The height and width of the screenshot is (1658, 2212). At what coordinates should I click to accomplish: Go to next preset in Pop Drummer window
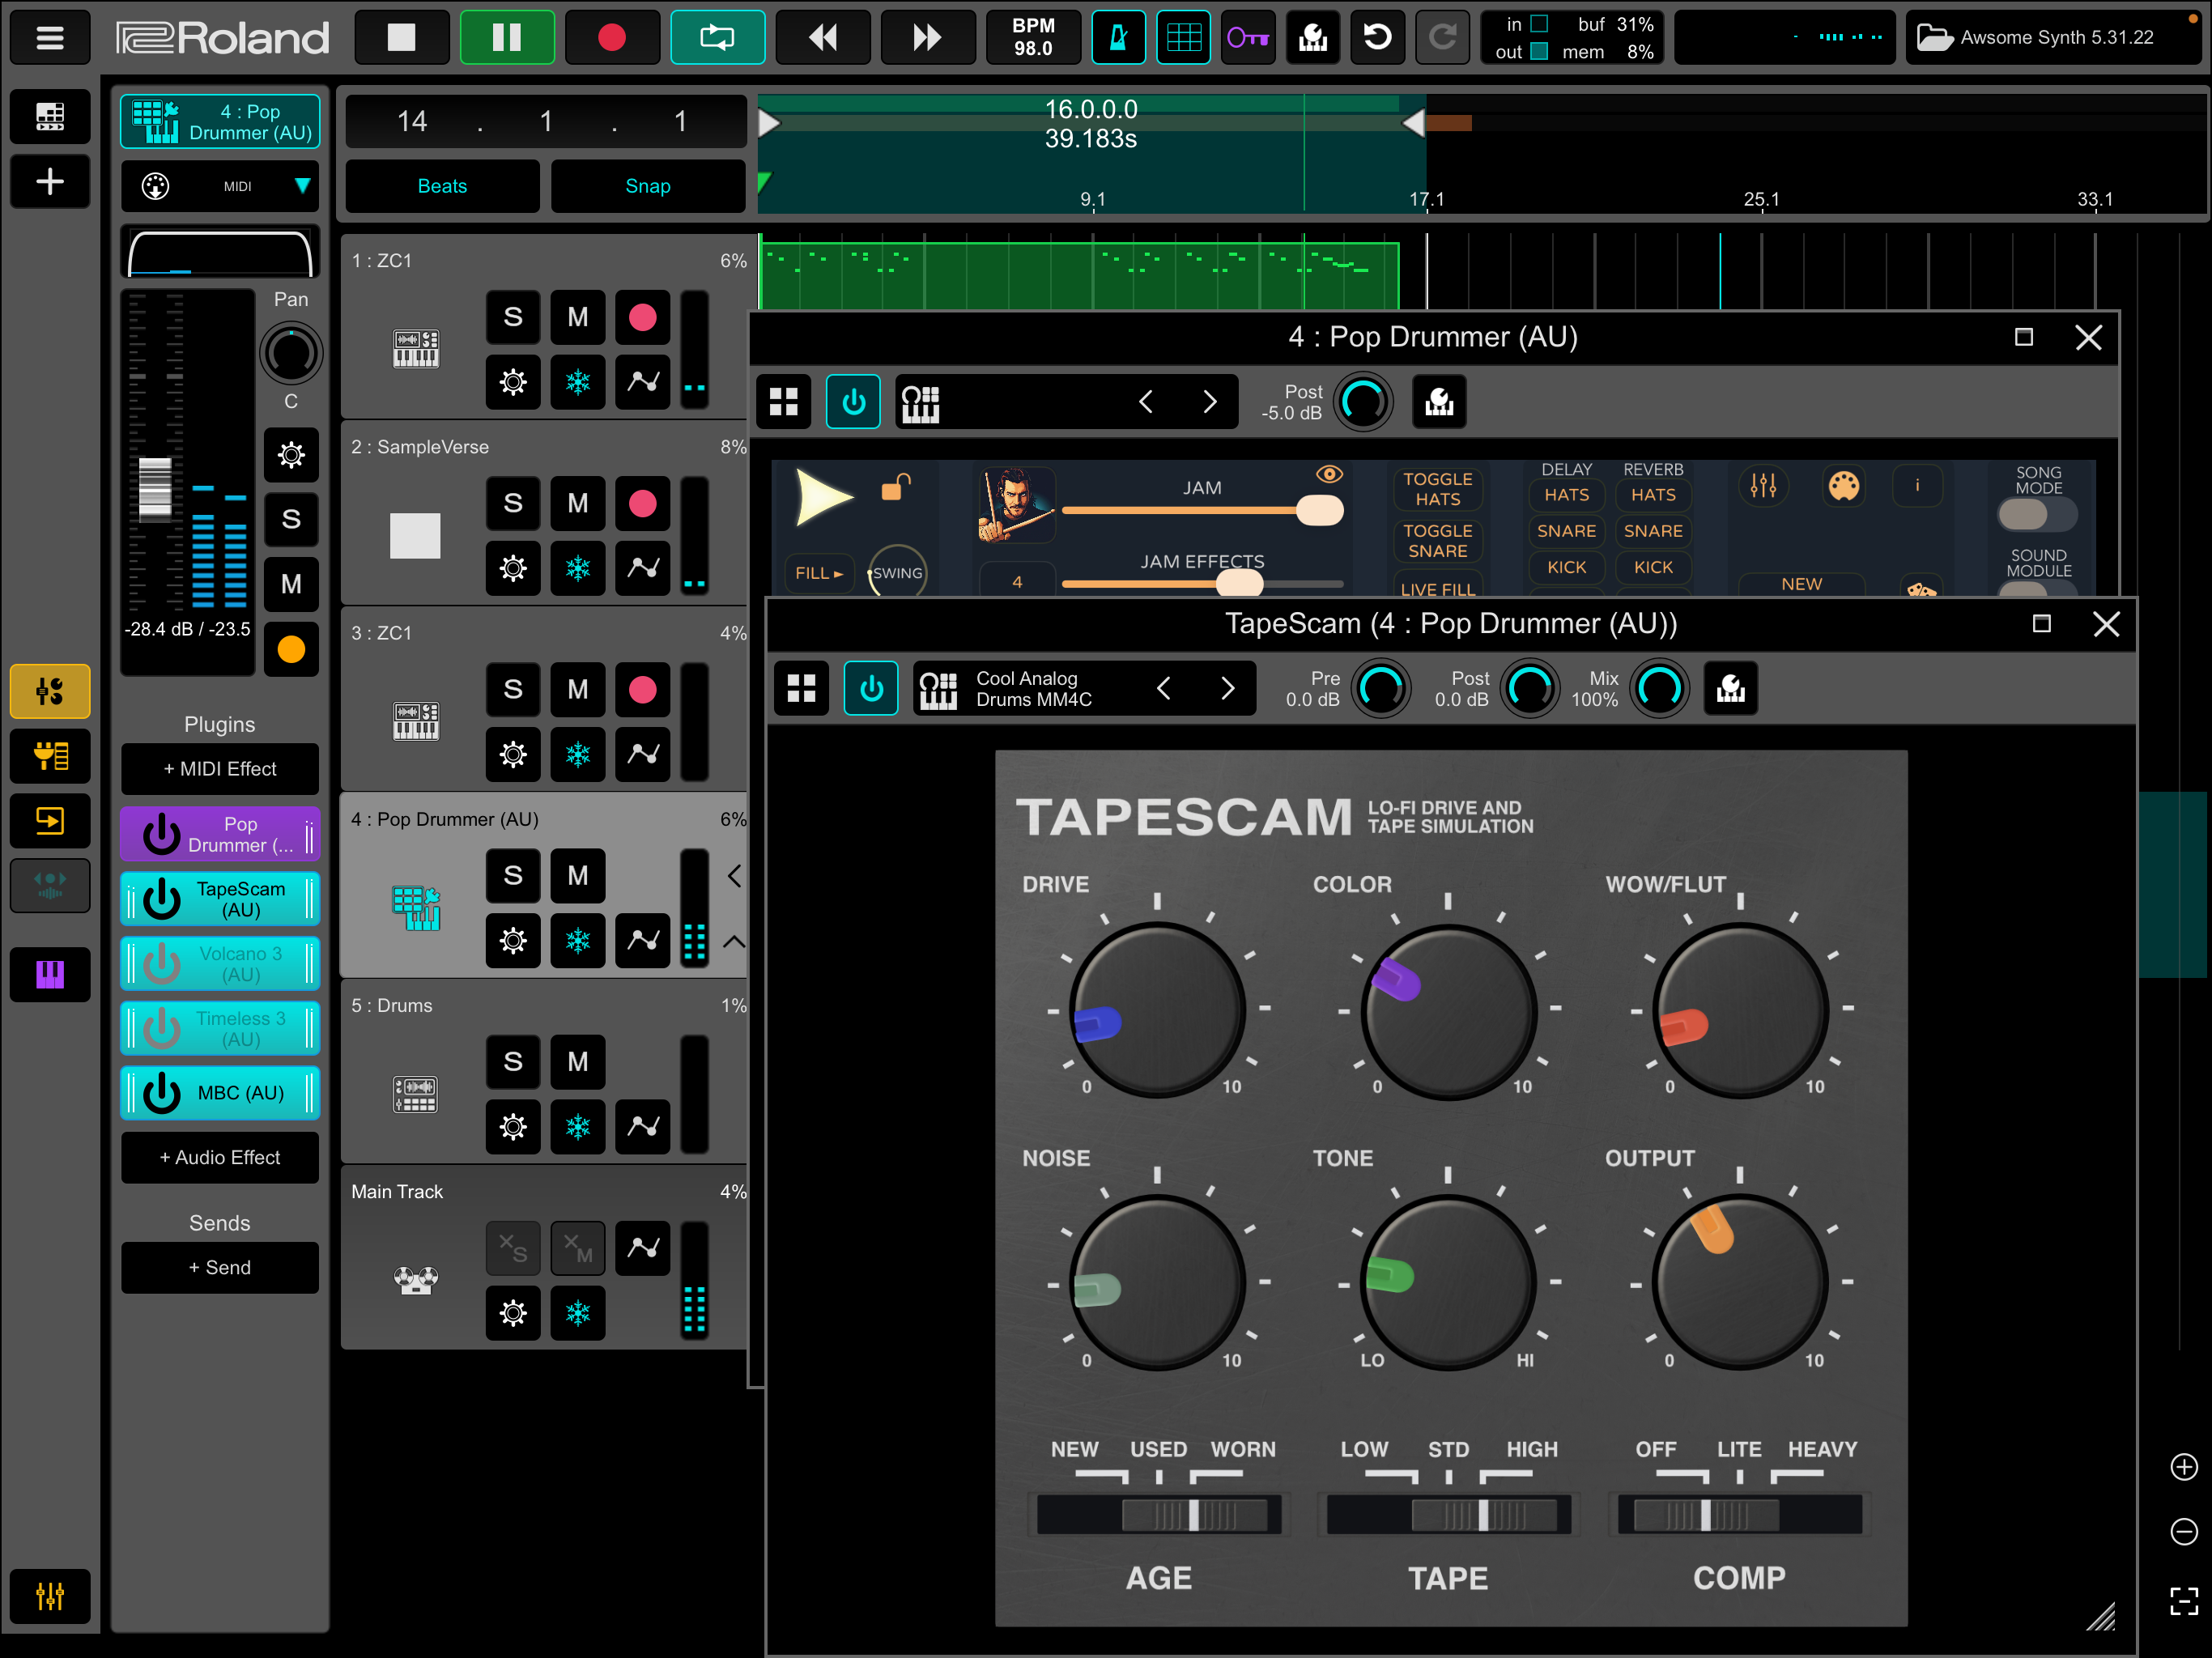[x=1210, y=402]
